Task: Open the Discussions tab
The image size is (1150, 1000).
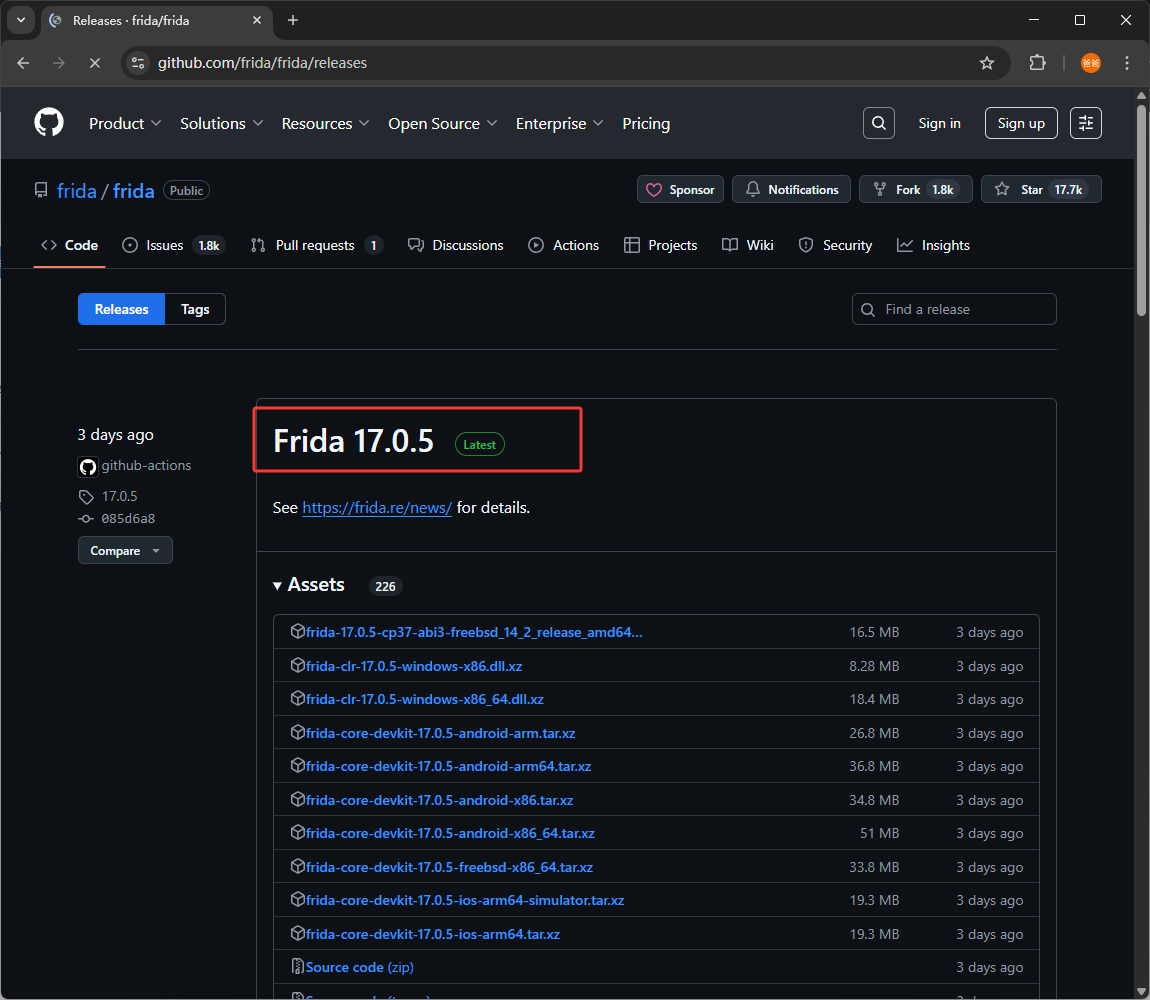Action: pyautogui.click(x=455, y=245)
